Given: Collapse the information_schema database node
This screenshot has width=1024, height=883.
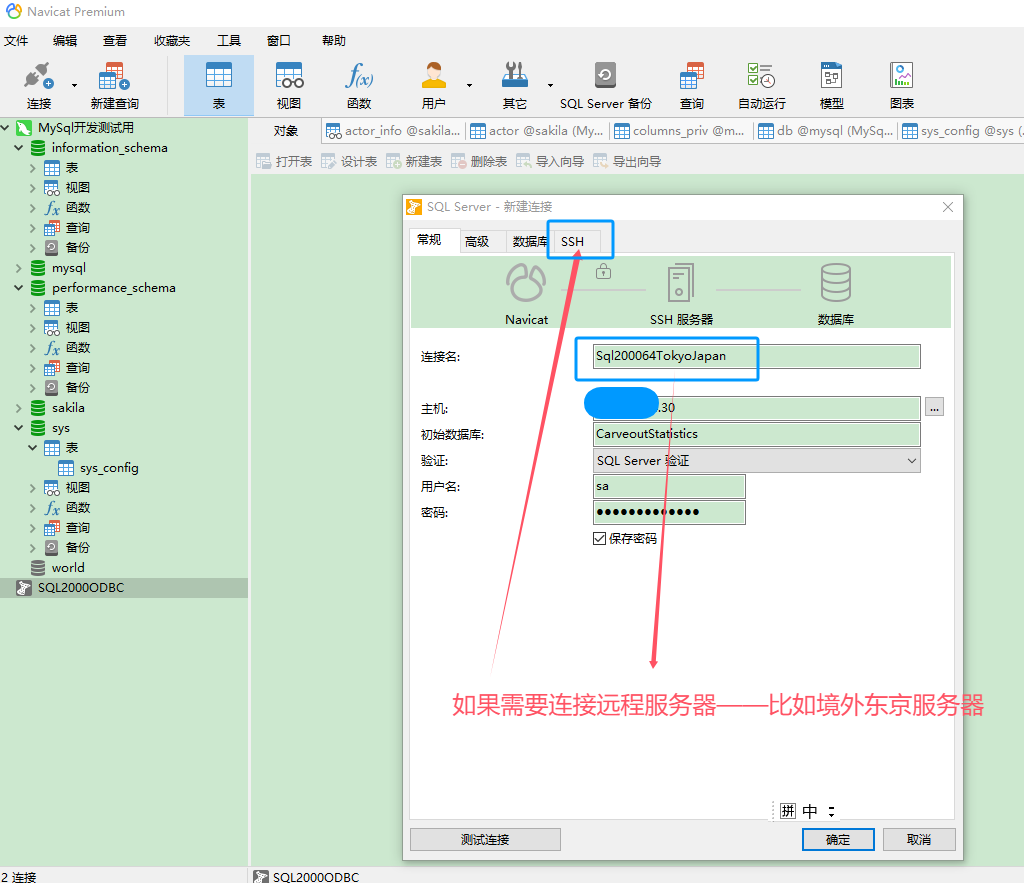Looking at the screenshot, I should 18,148.
